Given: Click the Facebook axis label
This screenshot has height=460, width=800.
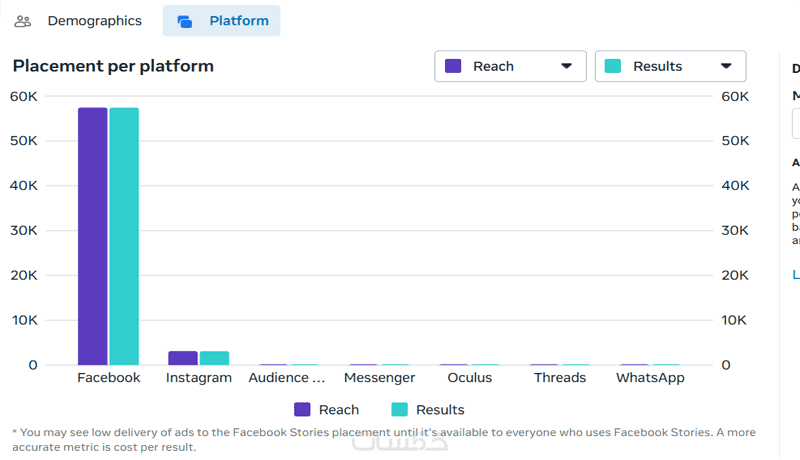Looking at the screenshot, I should pos(109,378).
